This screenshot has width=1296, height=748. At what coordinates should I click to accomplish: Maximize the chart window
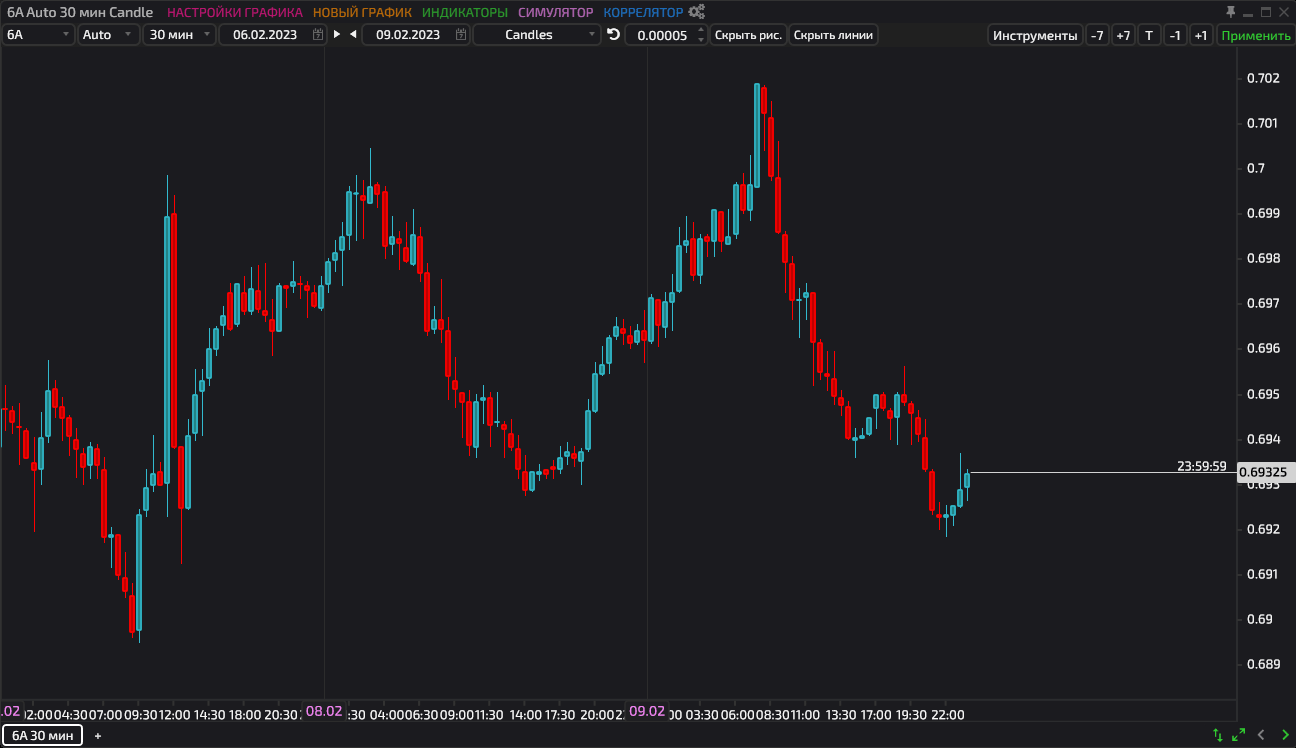click(1266, 12)
